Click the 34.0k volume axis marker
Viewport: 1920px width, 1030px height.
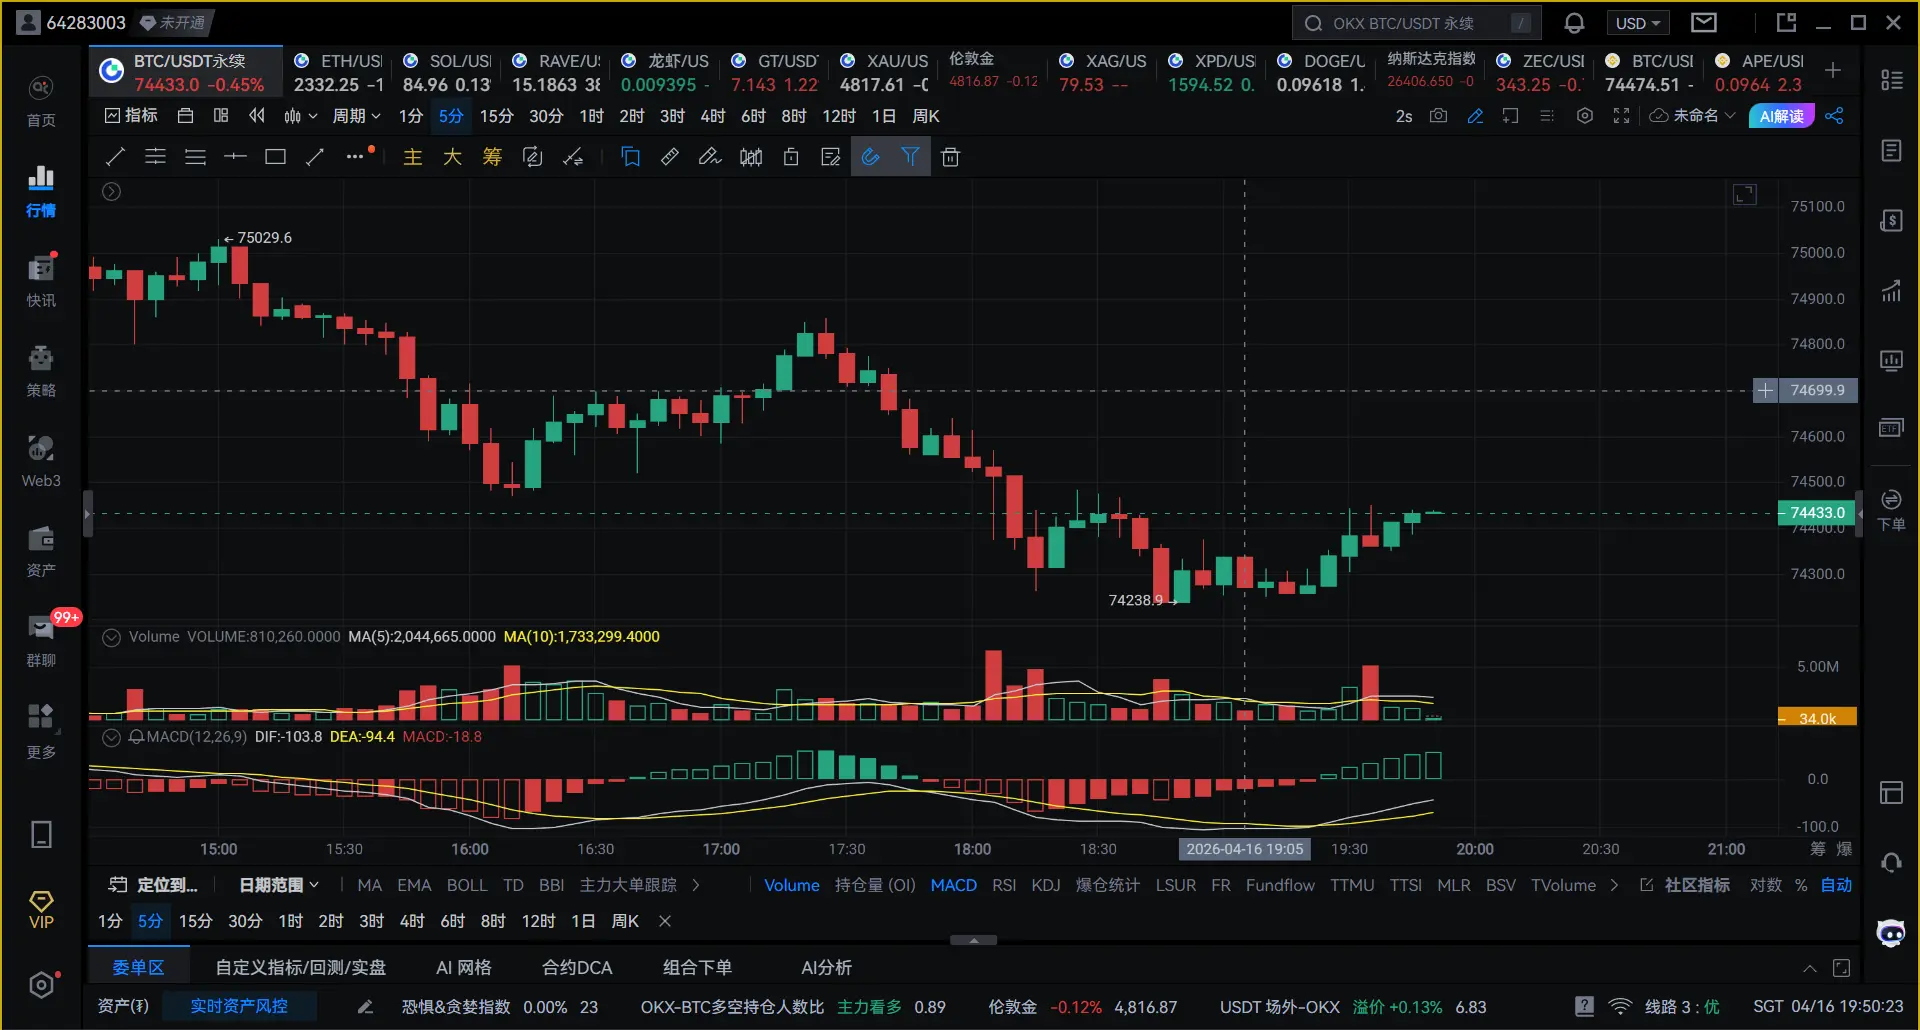click(1817, 718)
